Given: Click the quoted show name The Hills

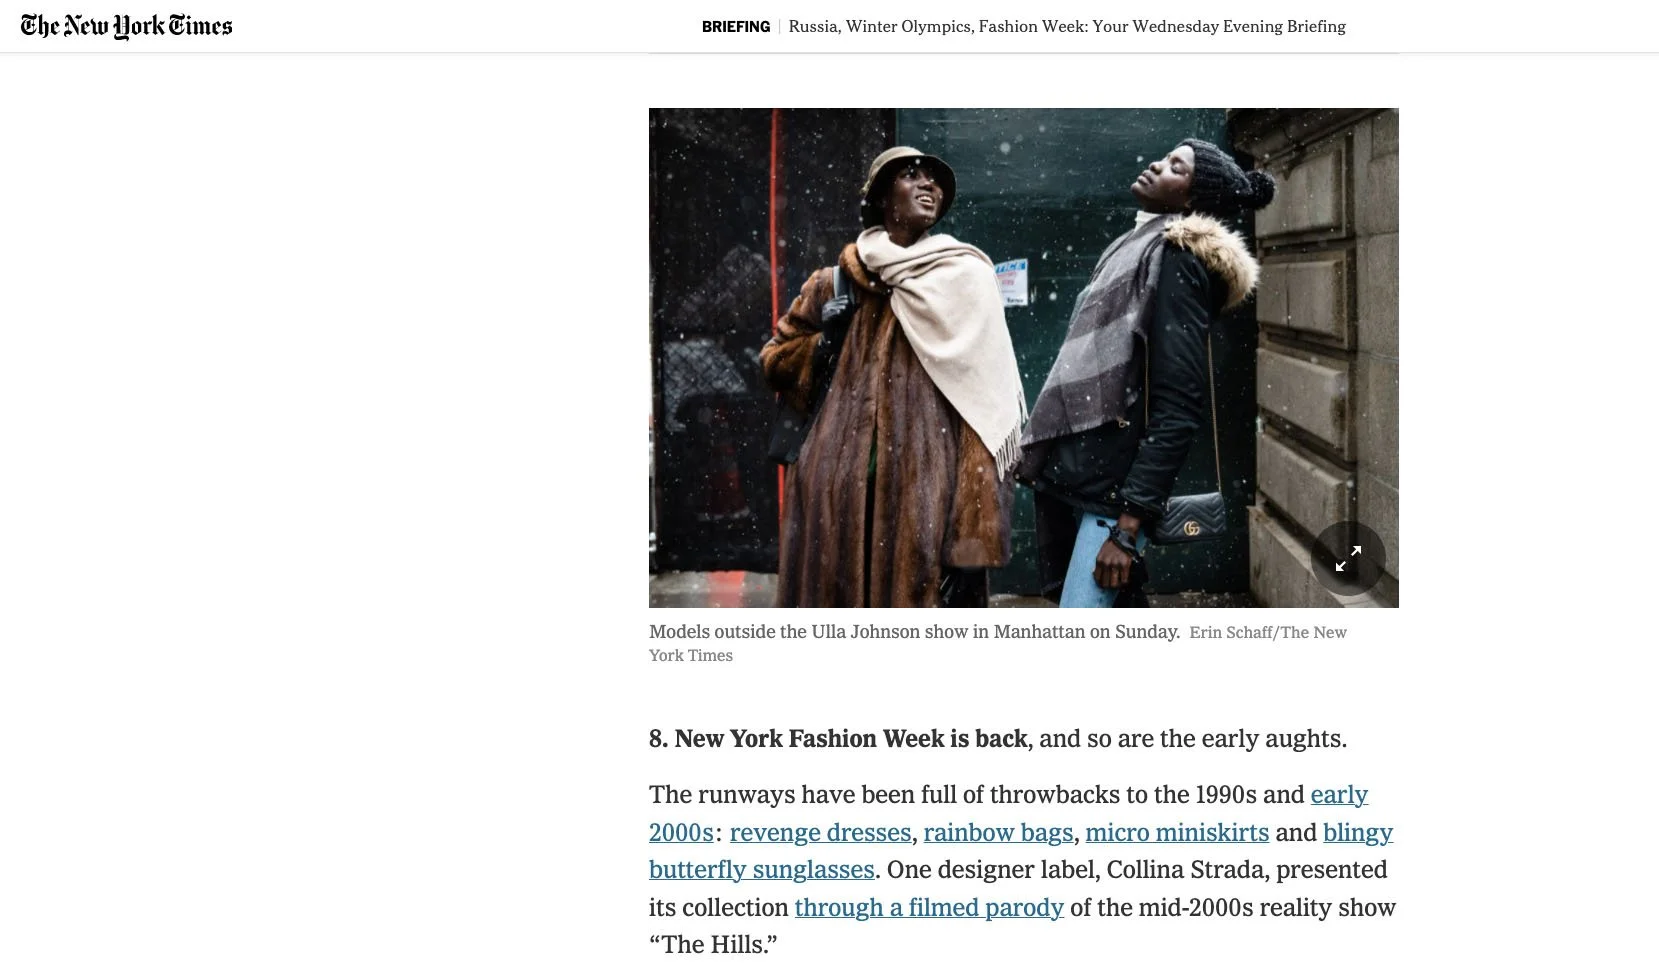Looking at the screenshot, I should (713, 944).
